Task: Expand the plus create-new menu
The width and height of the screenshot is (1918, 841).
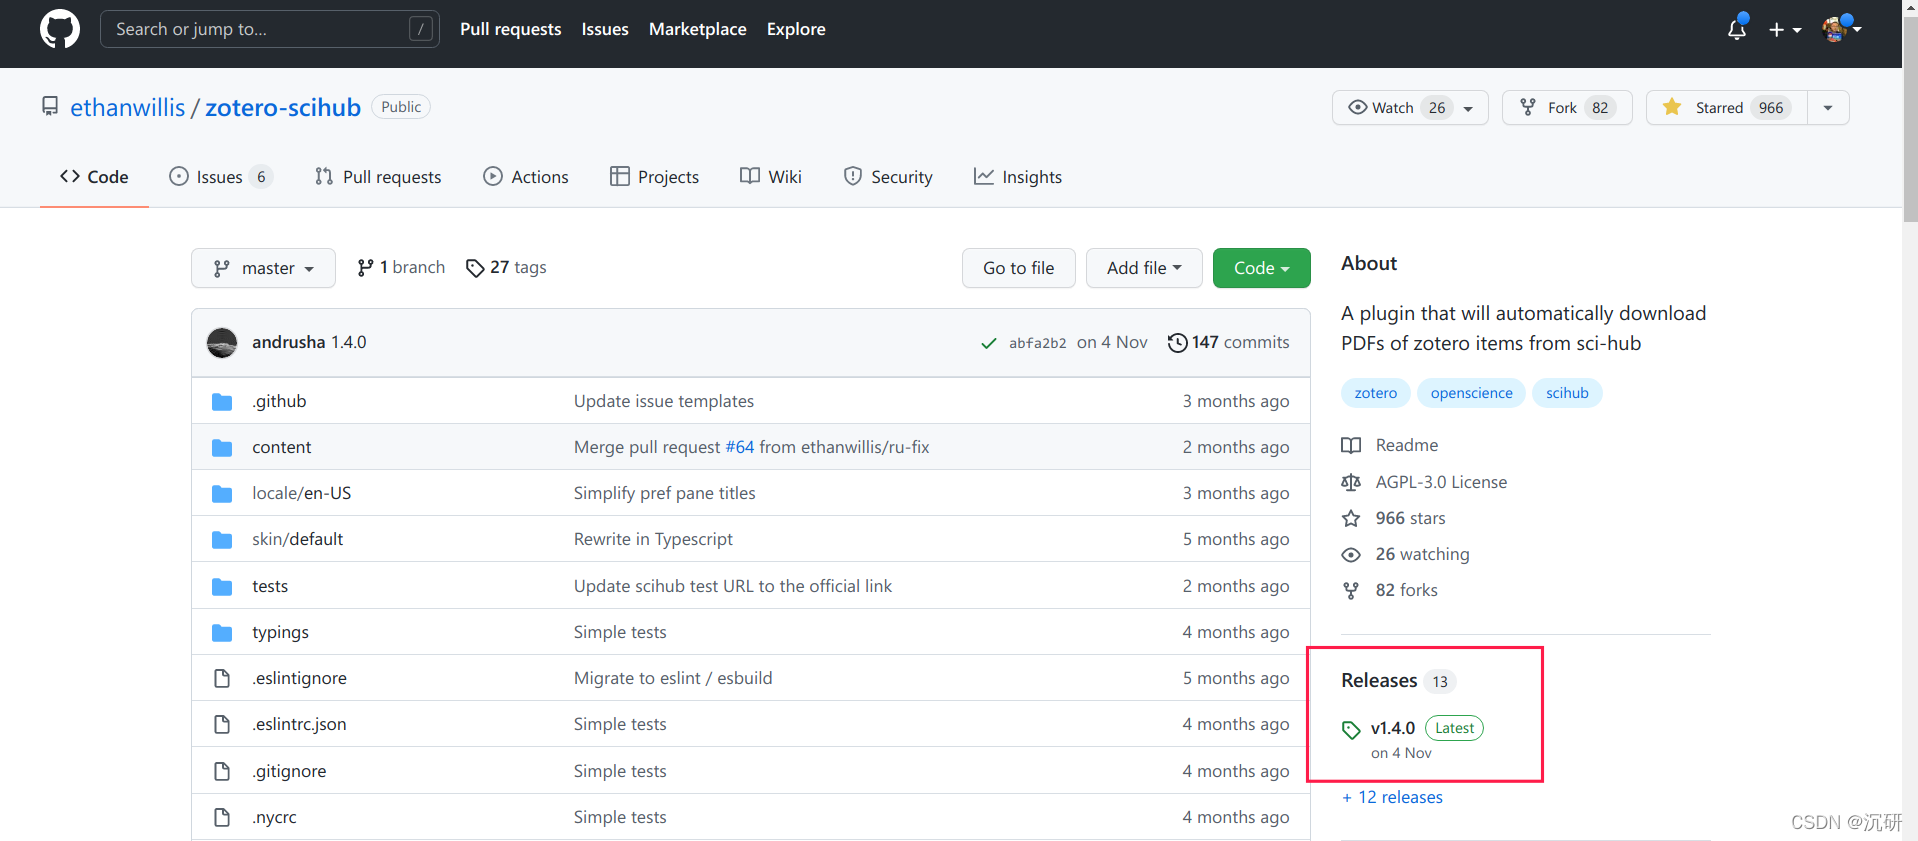Action: click(x=1785, y=30)
